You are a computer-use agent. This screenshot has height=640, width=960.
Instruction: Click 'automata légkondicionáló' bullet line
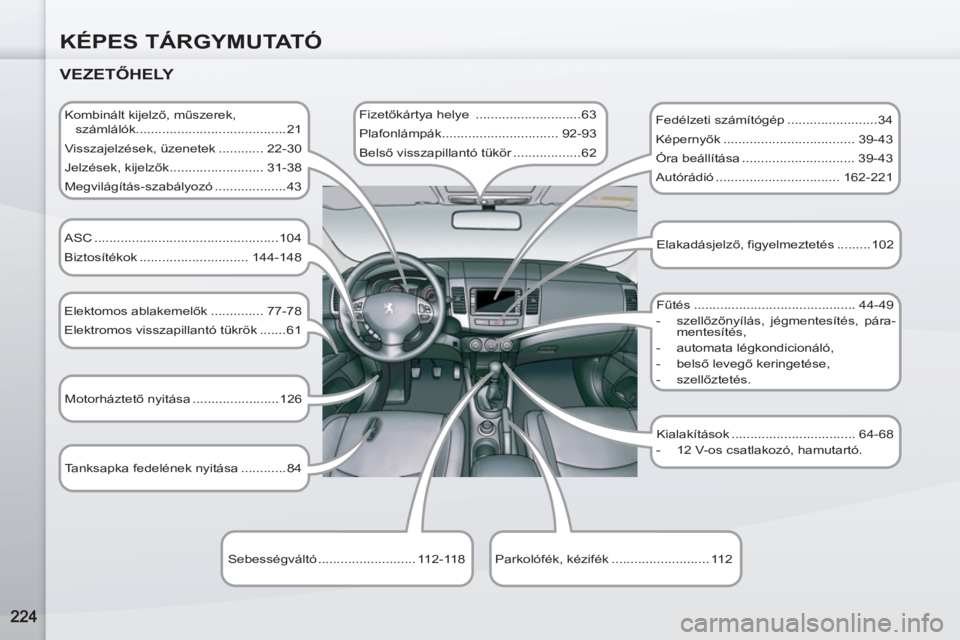[x=745, y=348]
